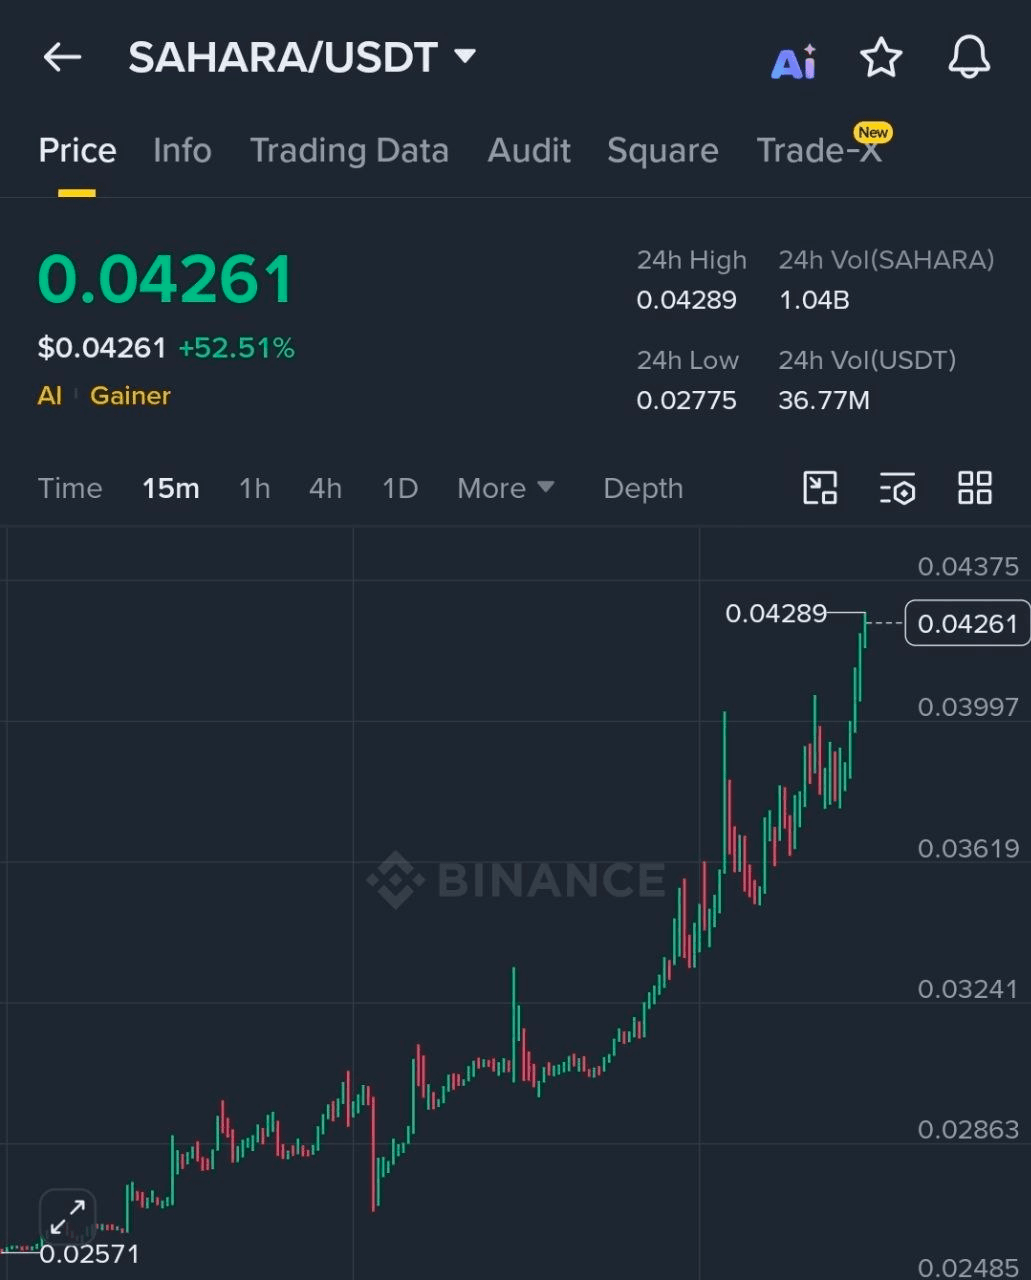Select the Time chart interval
This screenshot has height=1280, width=1031.
point(70,488)
